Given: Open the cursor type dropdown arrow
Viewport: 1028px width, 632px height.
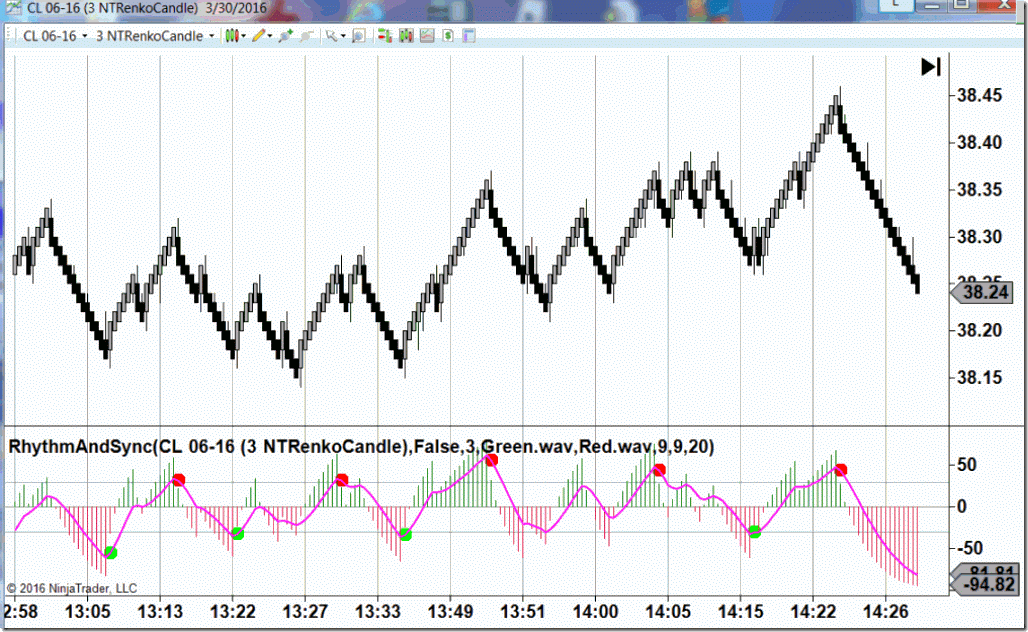Looking at the screenshot, I should click(x=343, y=37).
